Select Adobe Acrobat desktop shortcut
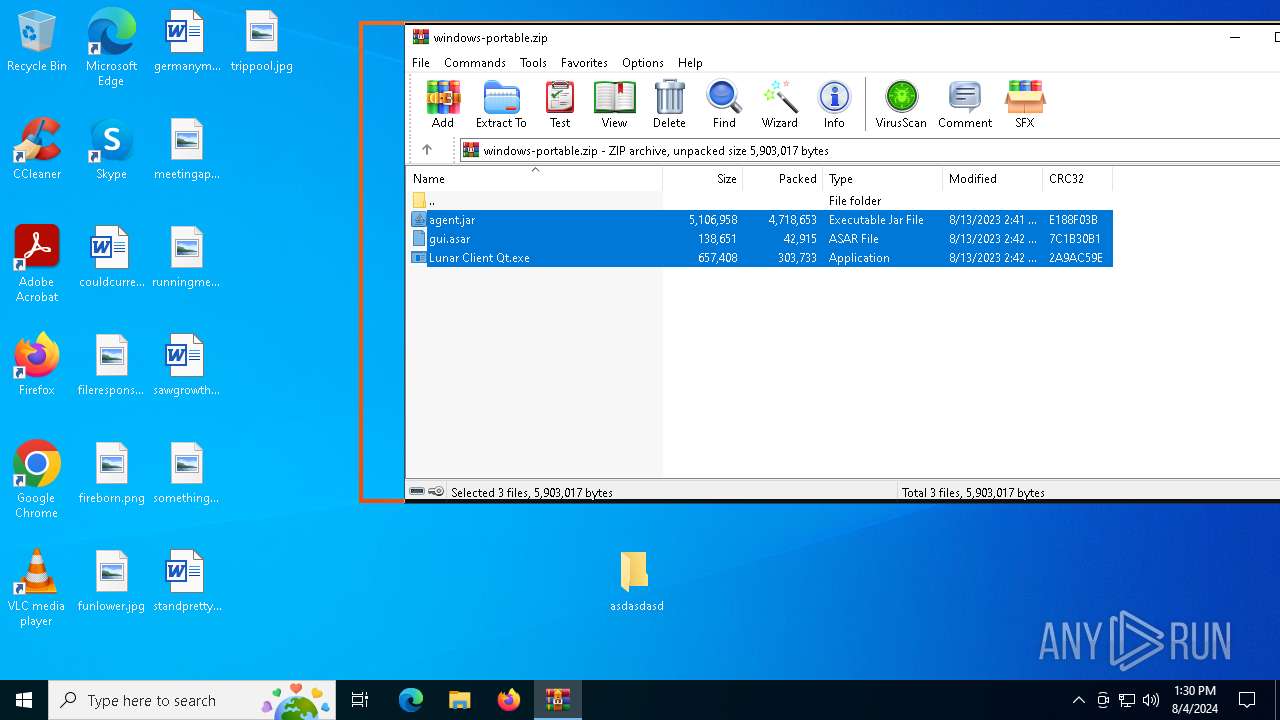This screenshot has width=1280, height=720. coord(37,264)
